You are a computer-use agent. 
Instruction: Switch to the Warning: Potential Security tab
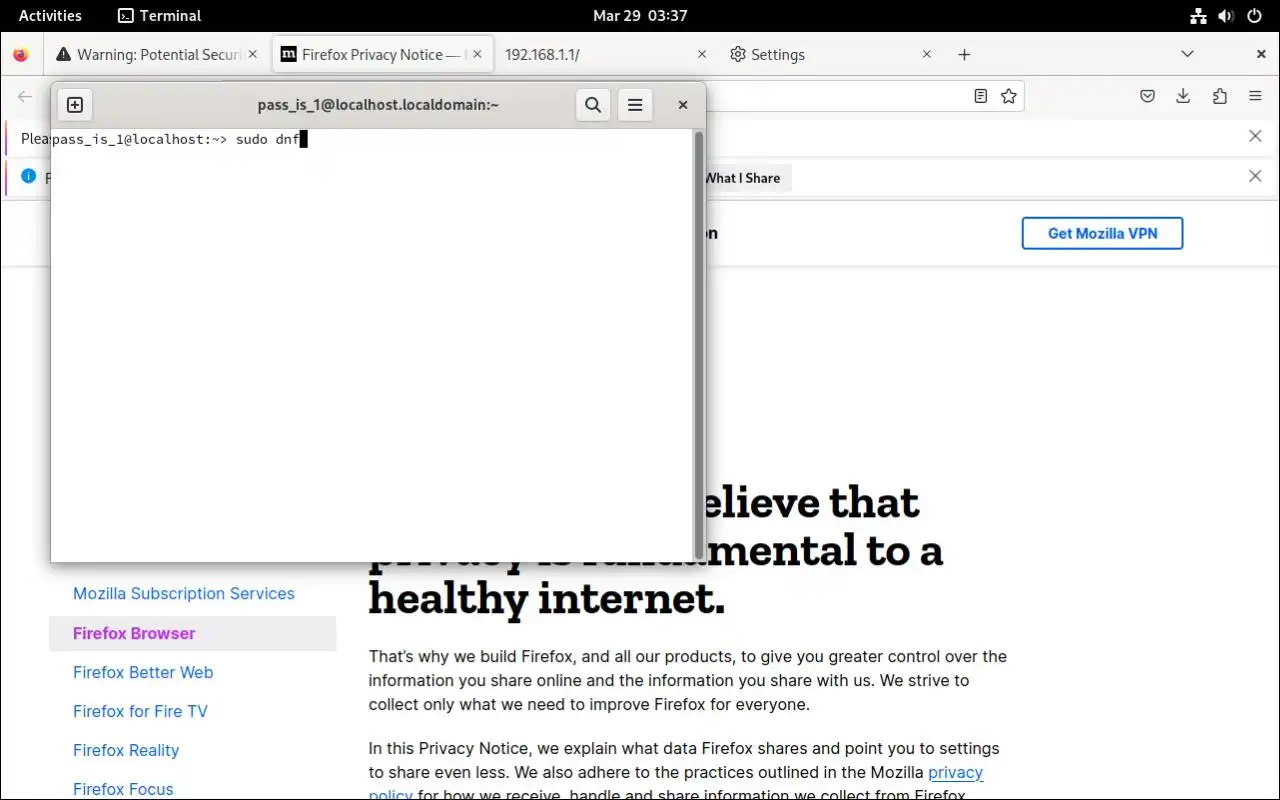[150, 55]
